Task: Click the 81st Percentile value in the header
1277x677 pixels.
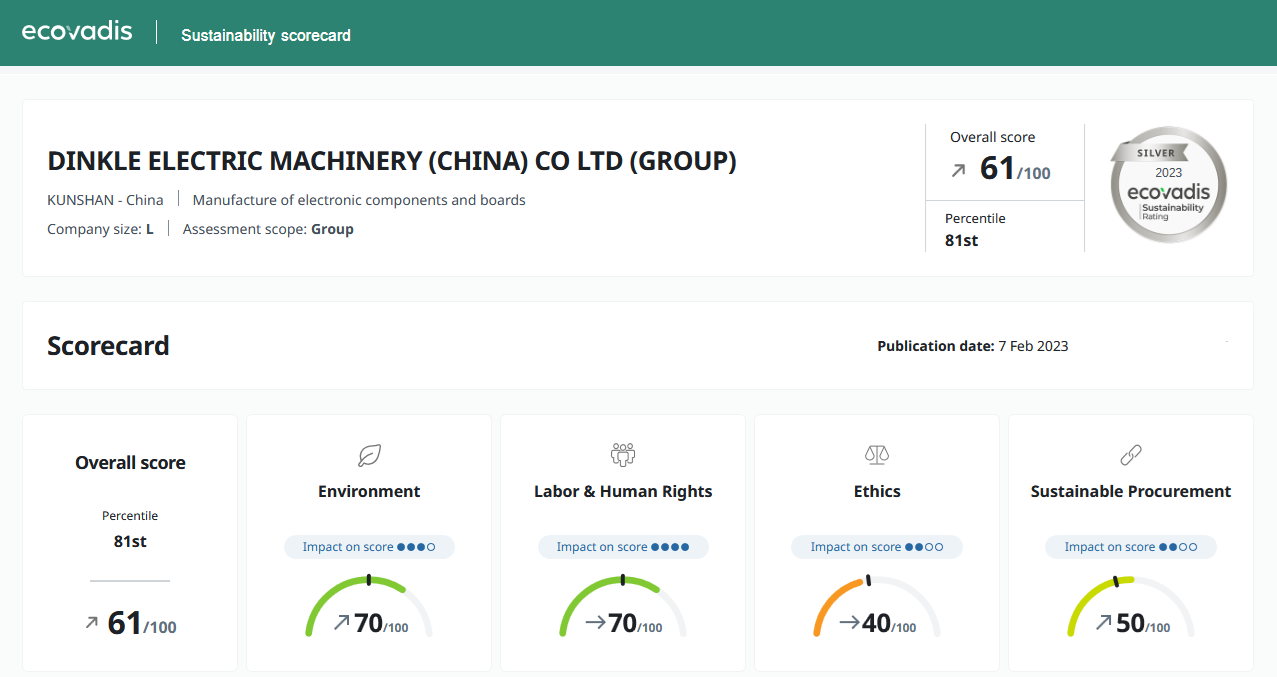Action: click(961, 240)
